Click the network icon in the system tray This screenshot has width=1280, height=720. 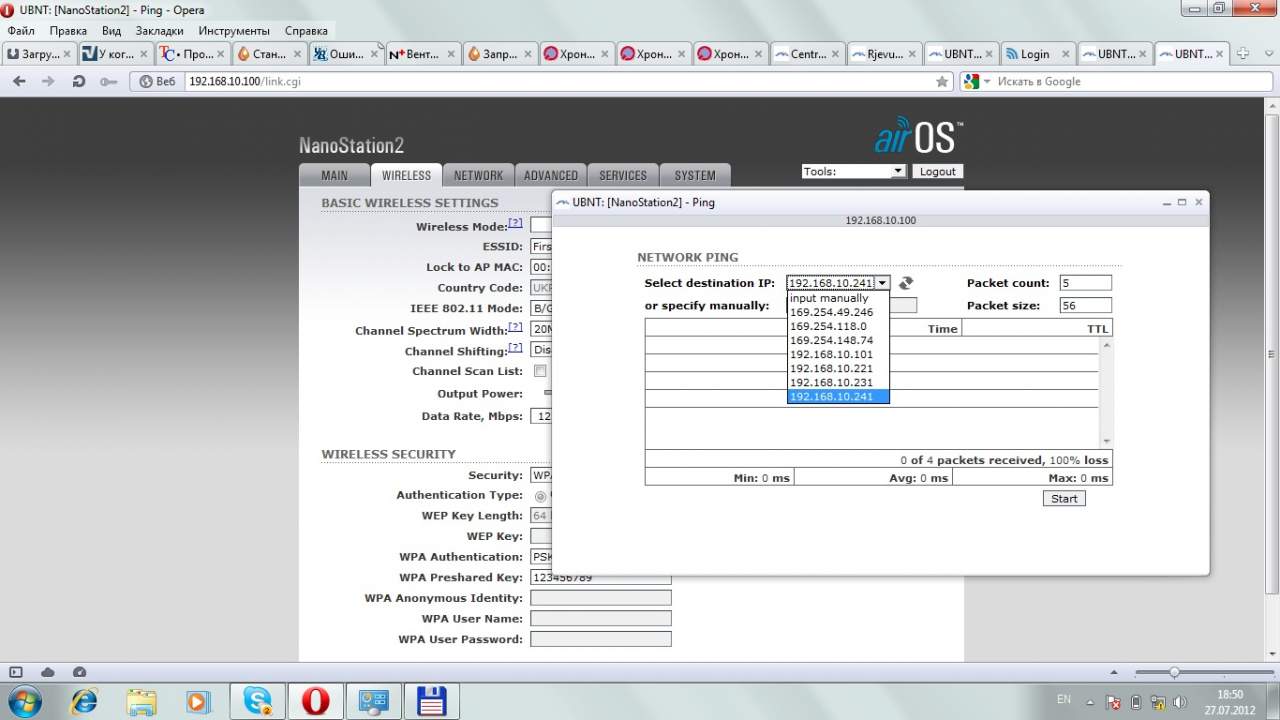1158,701
